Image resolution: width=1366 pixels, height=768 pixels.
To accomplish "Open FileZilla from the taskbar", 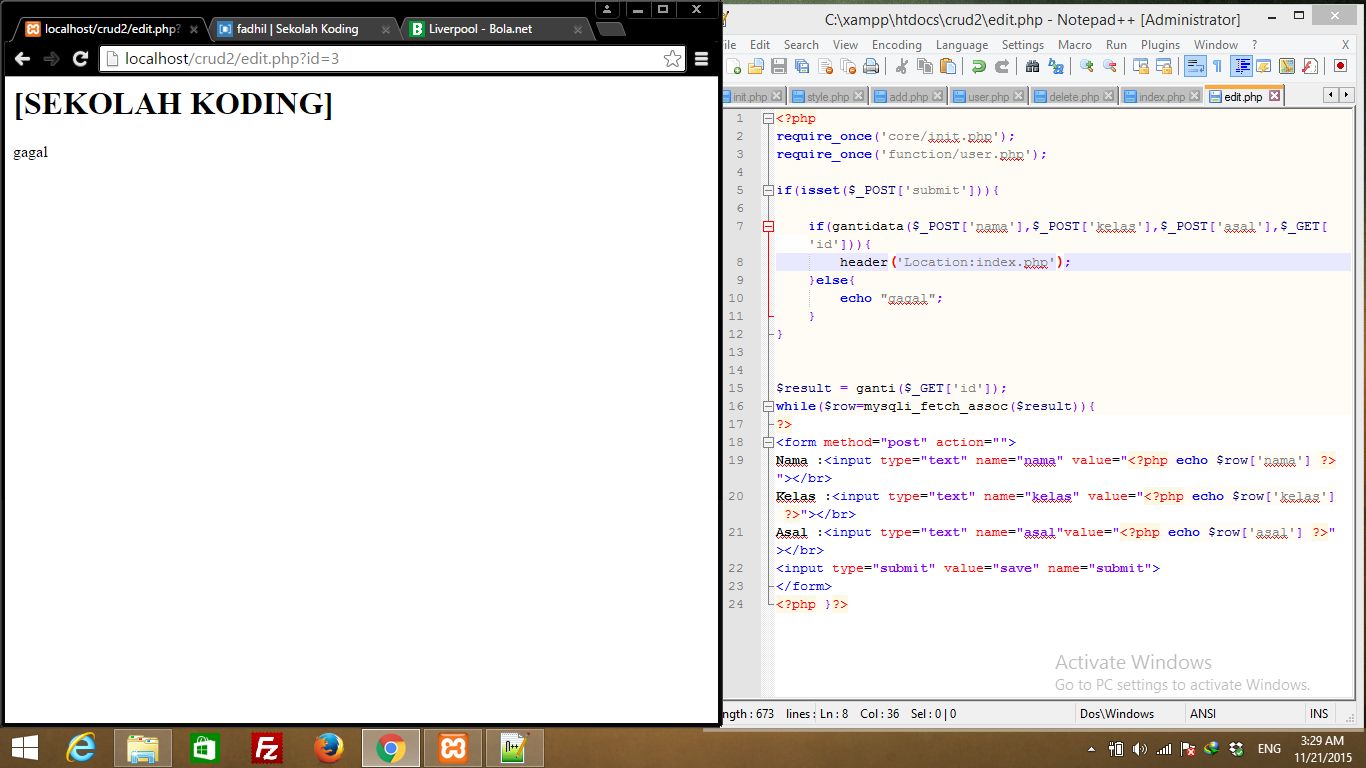I will 267,748.
